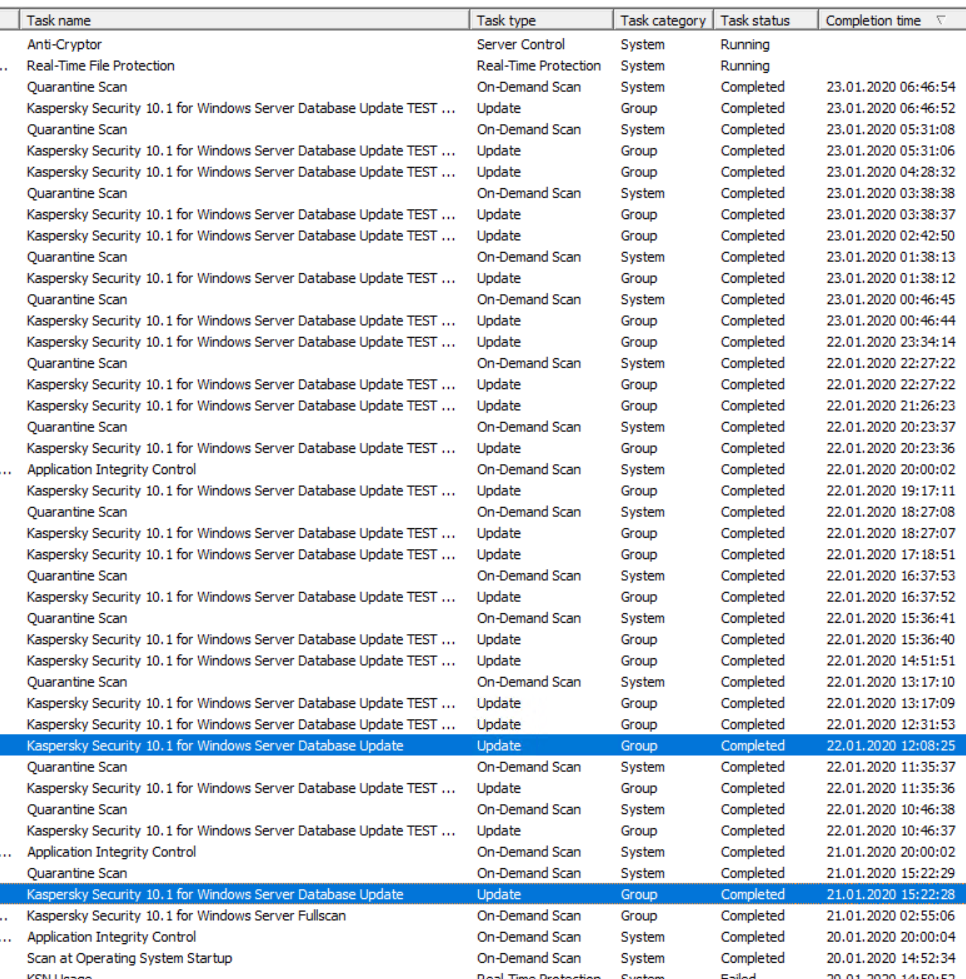Viewport: 966px width, 979px height.
Task: Click Running status in the Anti-Cryptor row
Action: pyautogui.click(x=745, y=44)
